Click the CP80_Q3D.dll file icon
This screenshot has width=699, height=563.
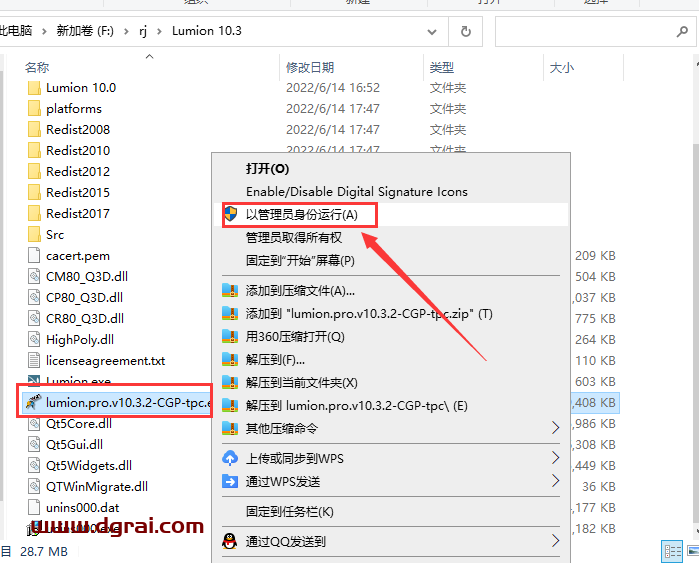[34, 297]
